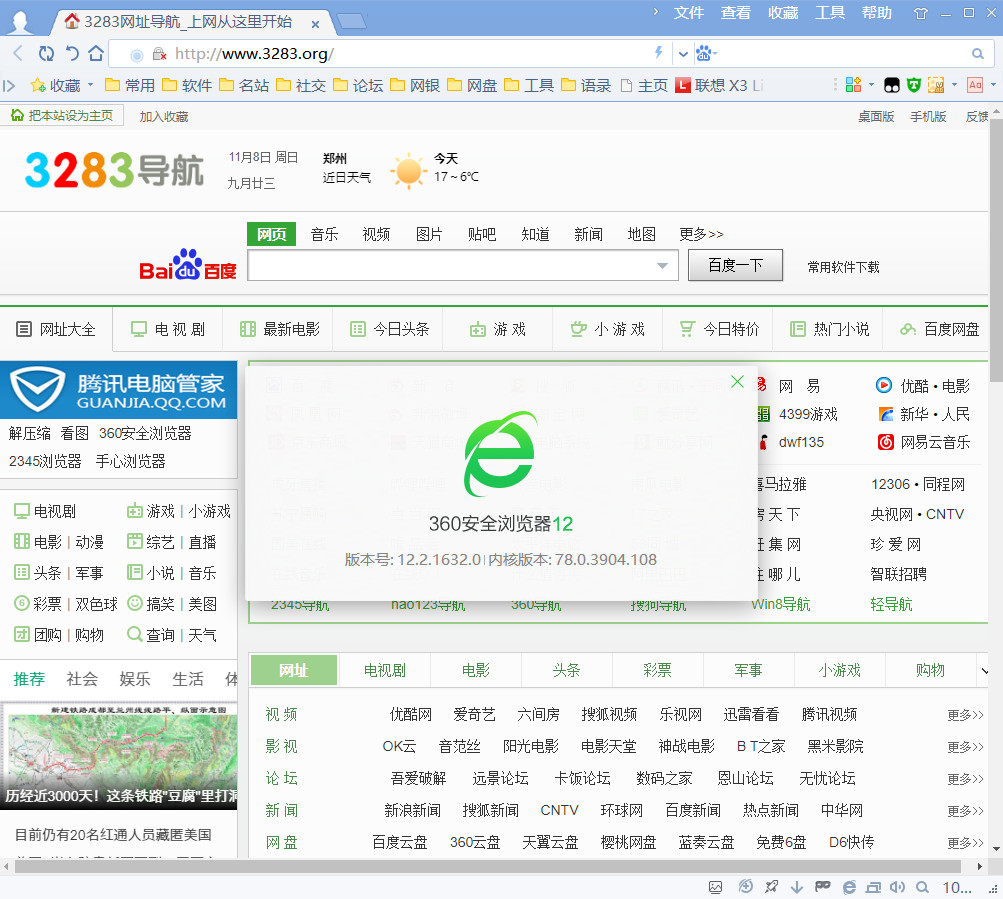This screenshot has width=1003, height=899.
Task: Click the railway map news thumbnail
Action: tap(118, 756)
